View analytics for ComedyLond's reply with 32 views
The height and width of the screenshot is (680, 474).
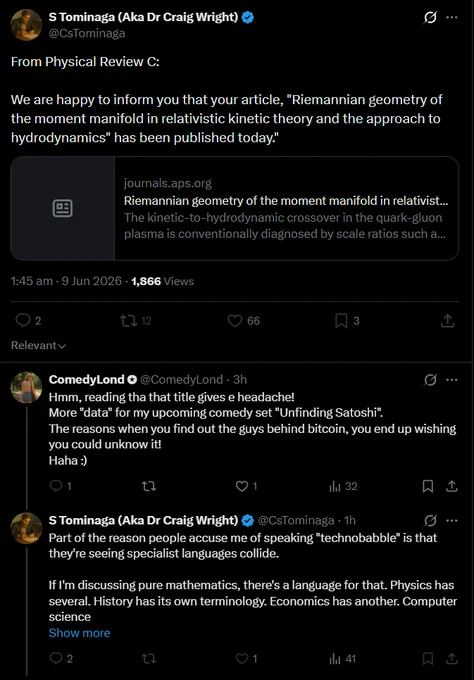tap(343, 486)
